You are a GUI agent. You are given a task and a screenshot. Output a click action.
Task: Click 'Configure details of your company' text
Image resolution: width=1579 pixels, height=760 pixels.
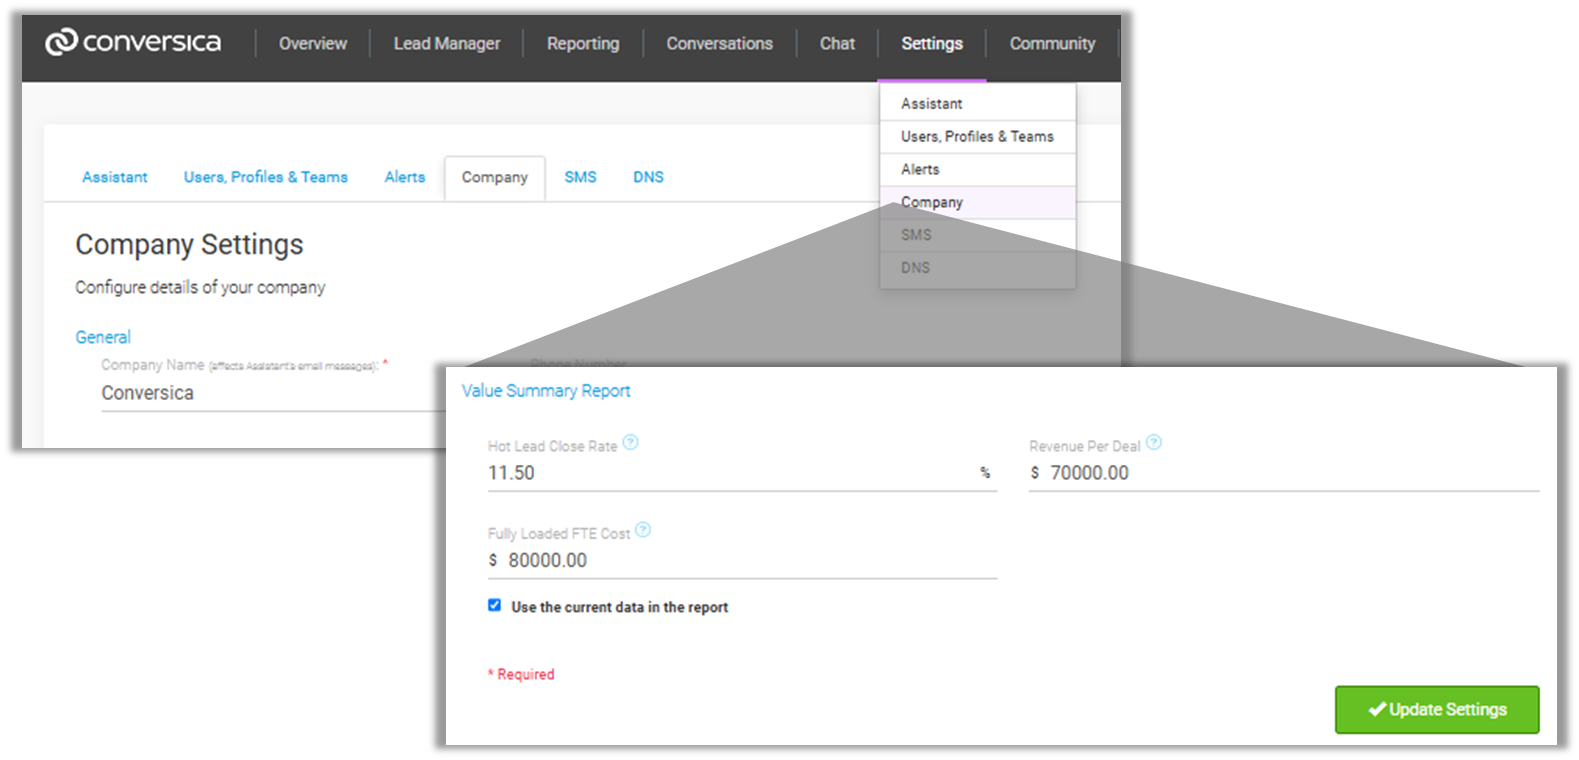coord(200,287)
